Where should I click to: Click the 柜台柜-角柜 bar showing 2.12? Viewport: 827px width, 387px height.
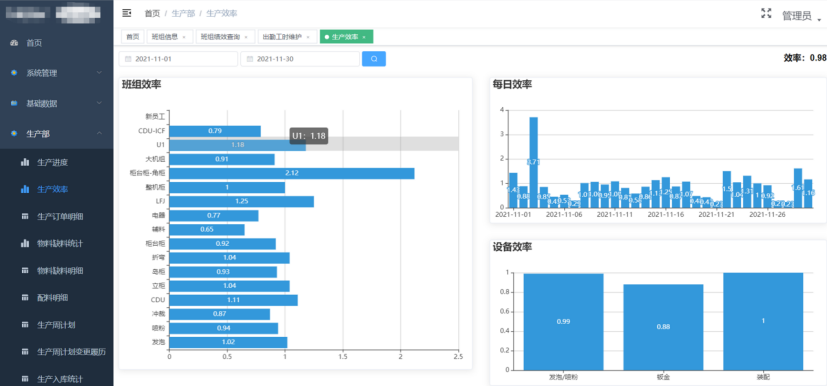tap(292, 173)
